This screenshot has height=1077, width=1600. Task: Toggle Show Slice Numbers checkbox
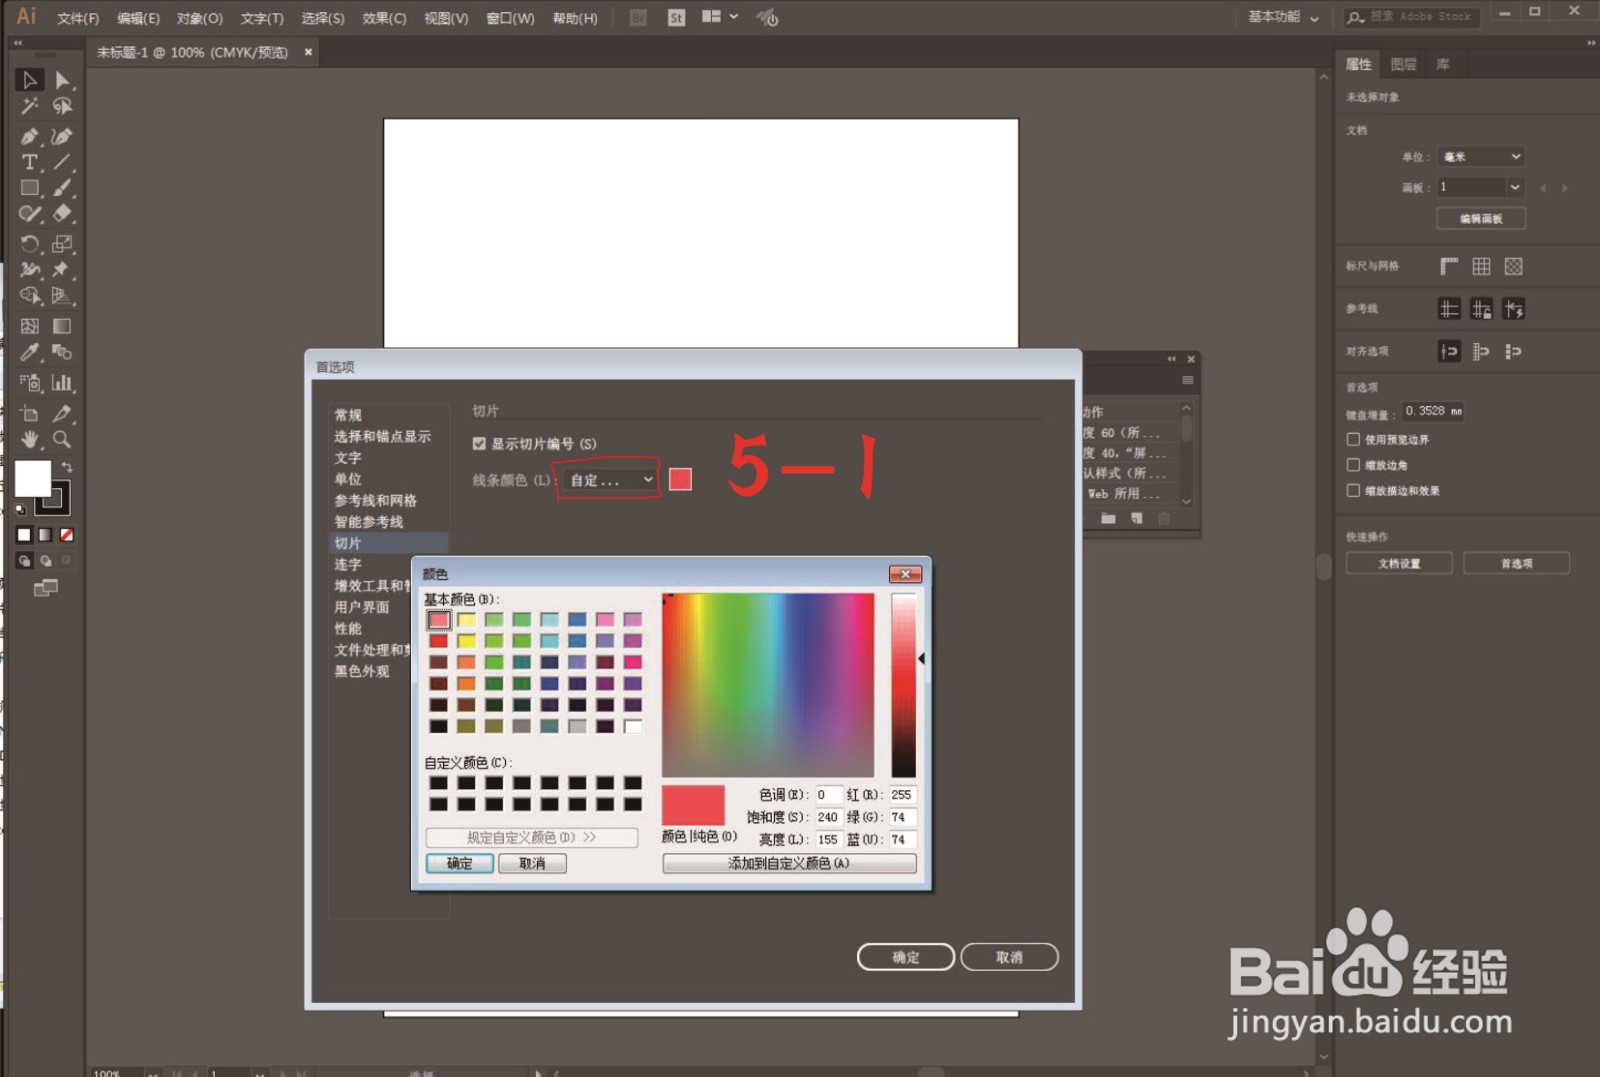coord(479,444)
